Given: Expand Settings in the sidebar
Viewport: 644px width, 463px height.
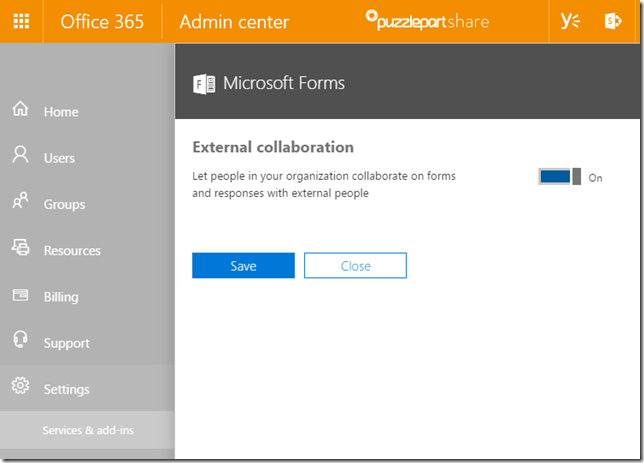Looking at the screenshot, I should click(x=87, y=388).
